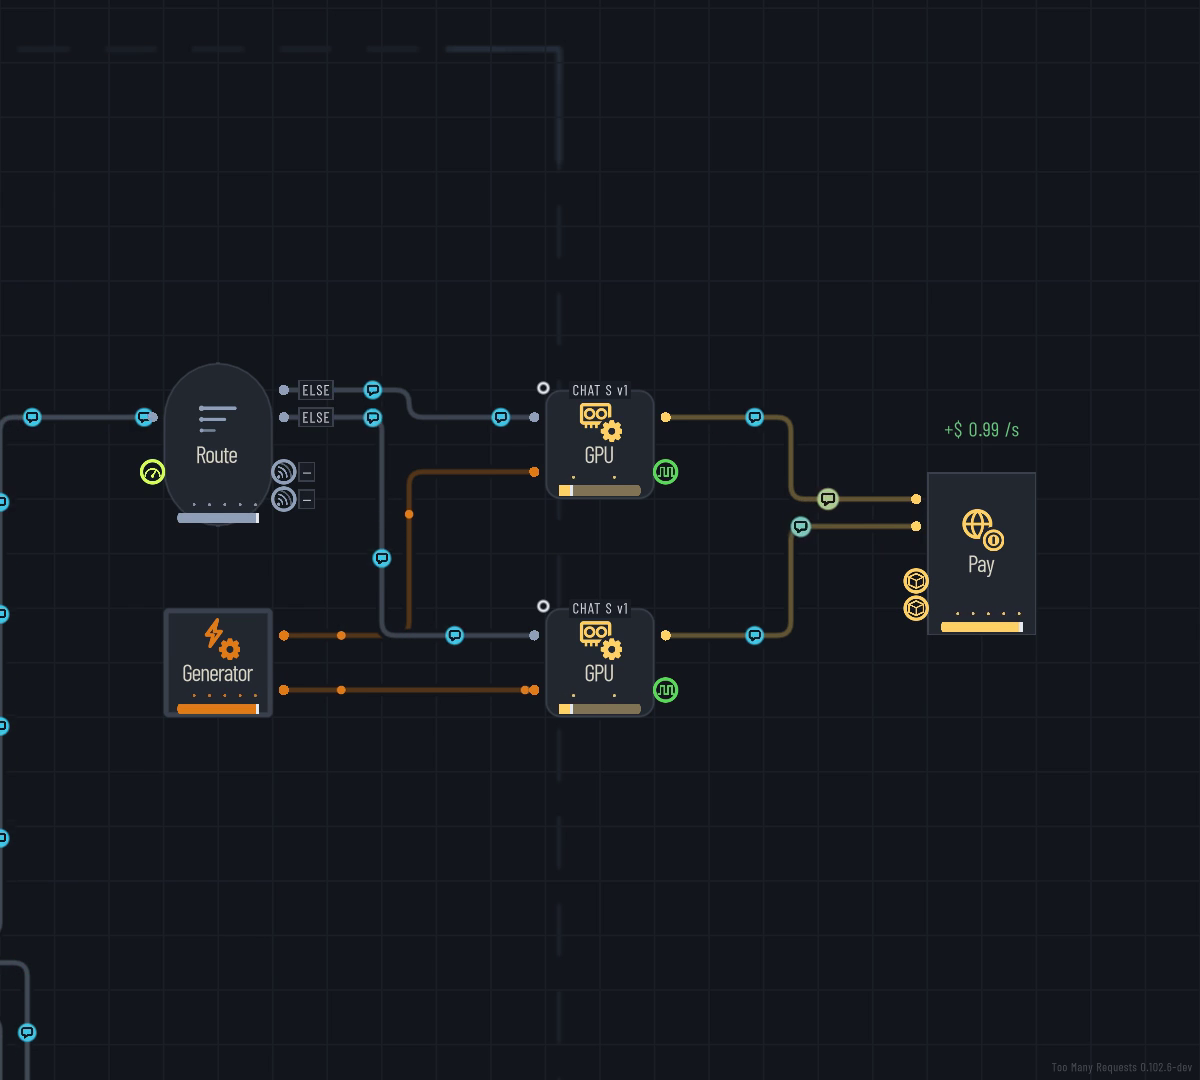This screenshot has width=1200, height=1080.
Task: Click the dash box beside upper signal icon
Action: pos(307,472)
